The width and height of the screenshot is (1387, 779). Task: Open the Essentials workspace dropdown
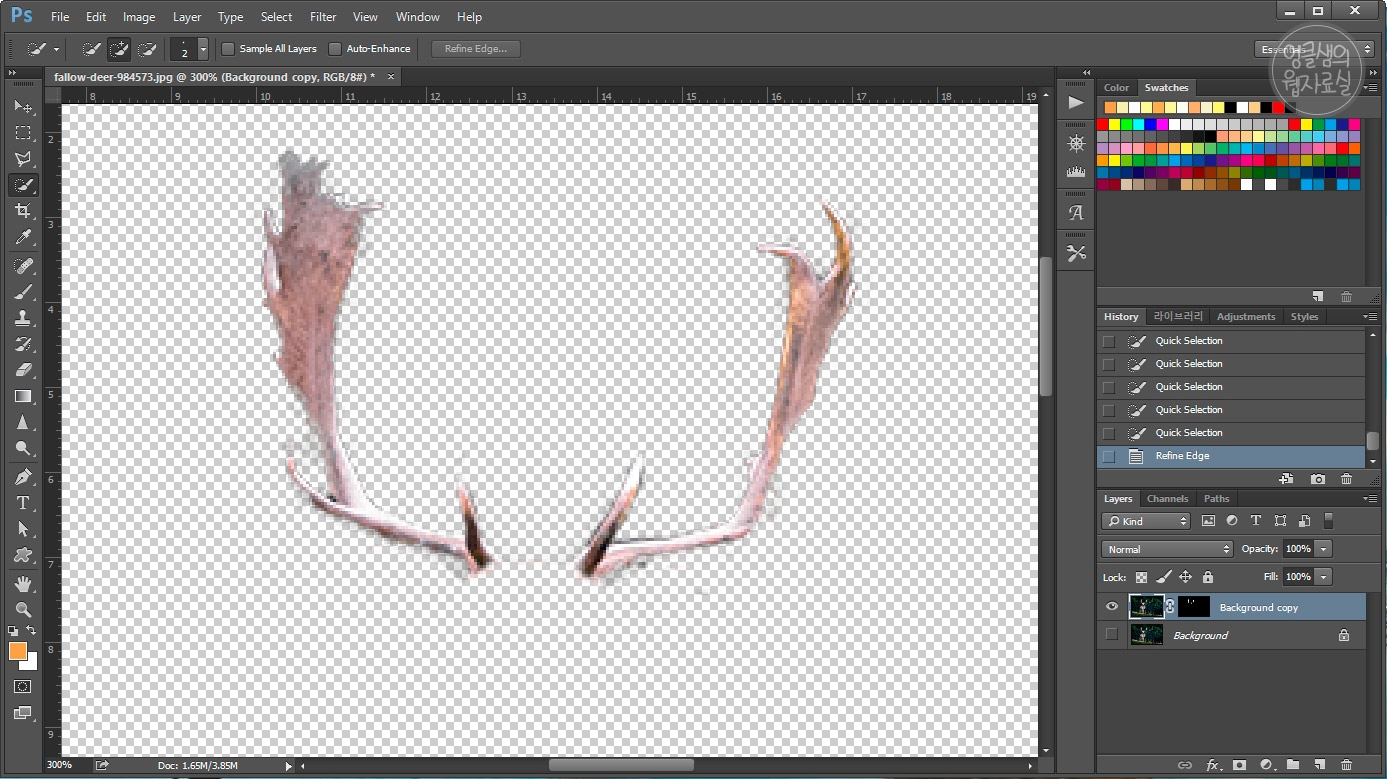pos(1314,49)
